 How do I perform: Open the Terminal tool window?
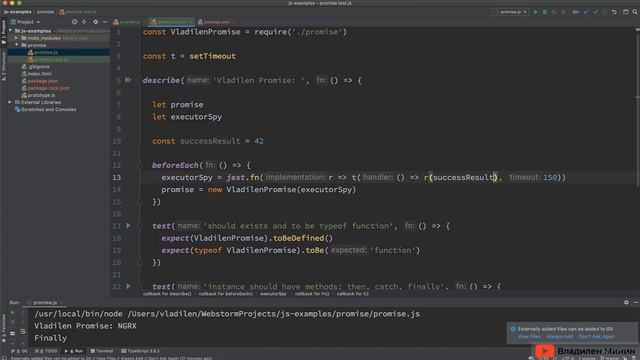(102, 351)
